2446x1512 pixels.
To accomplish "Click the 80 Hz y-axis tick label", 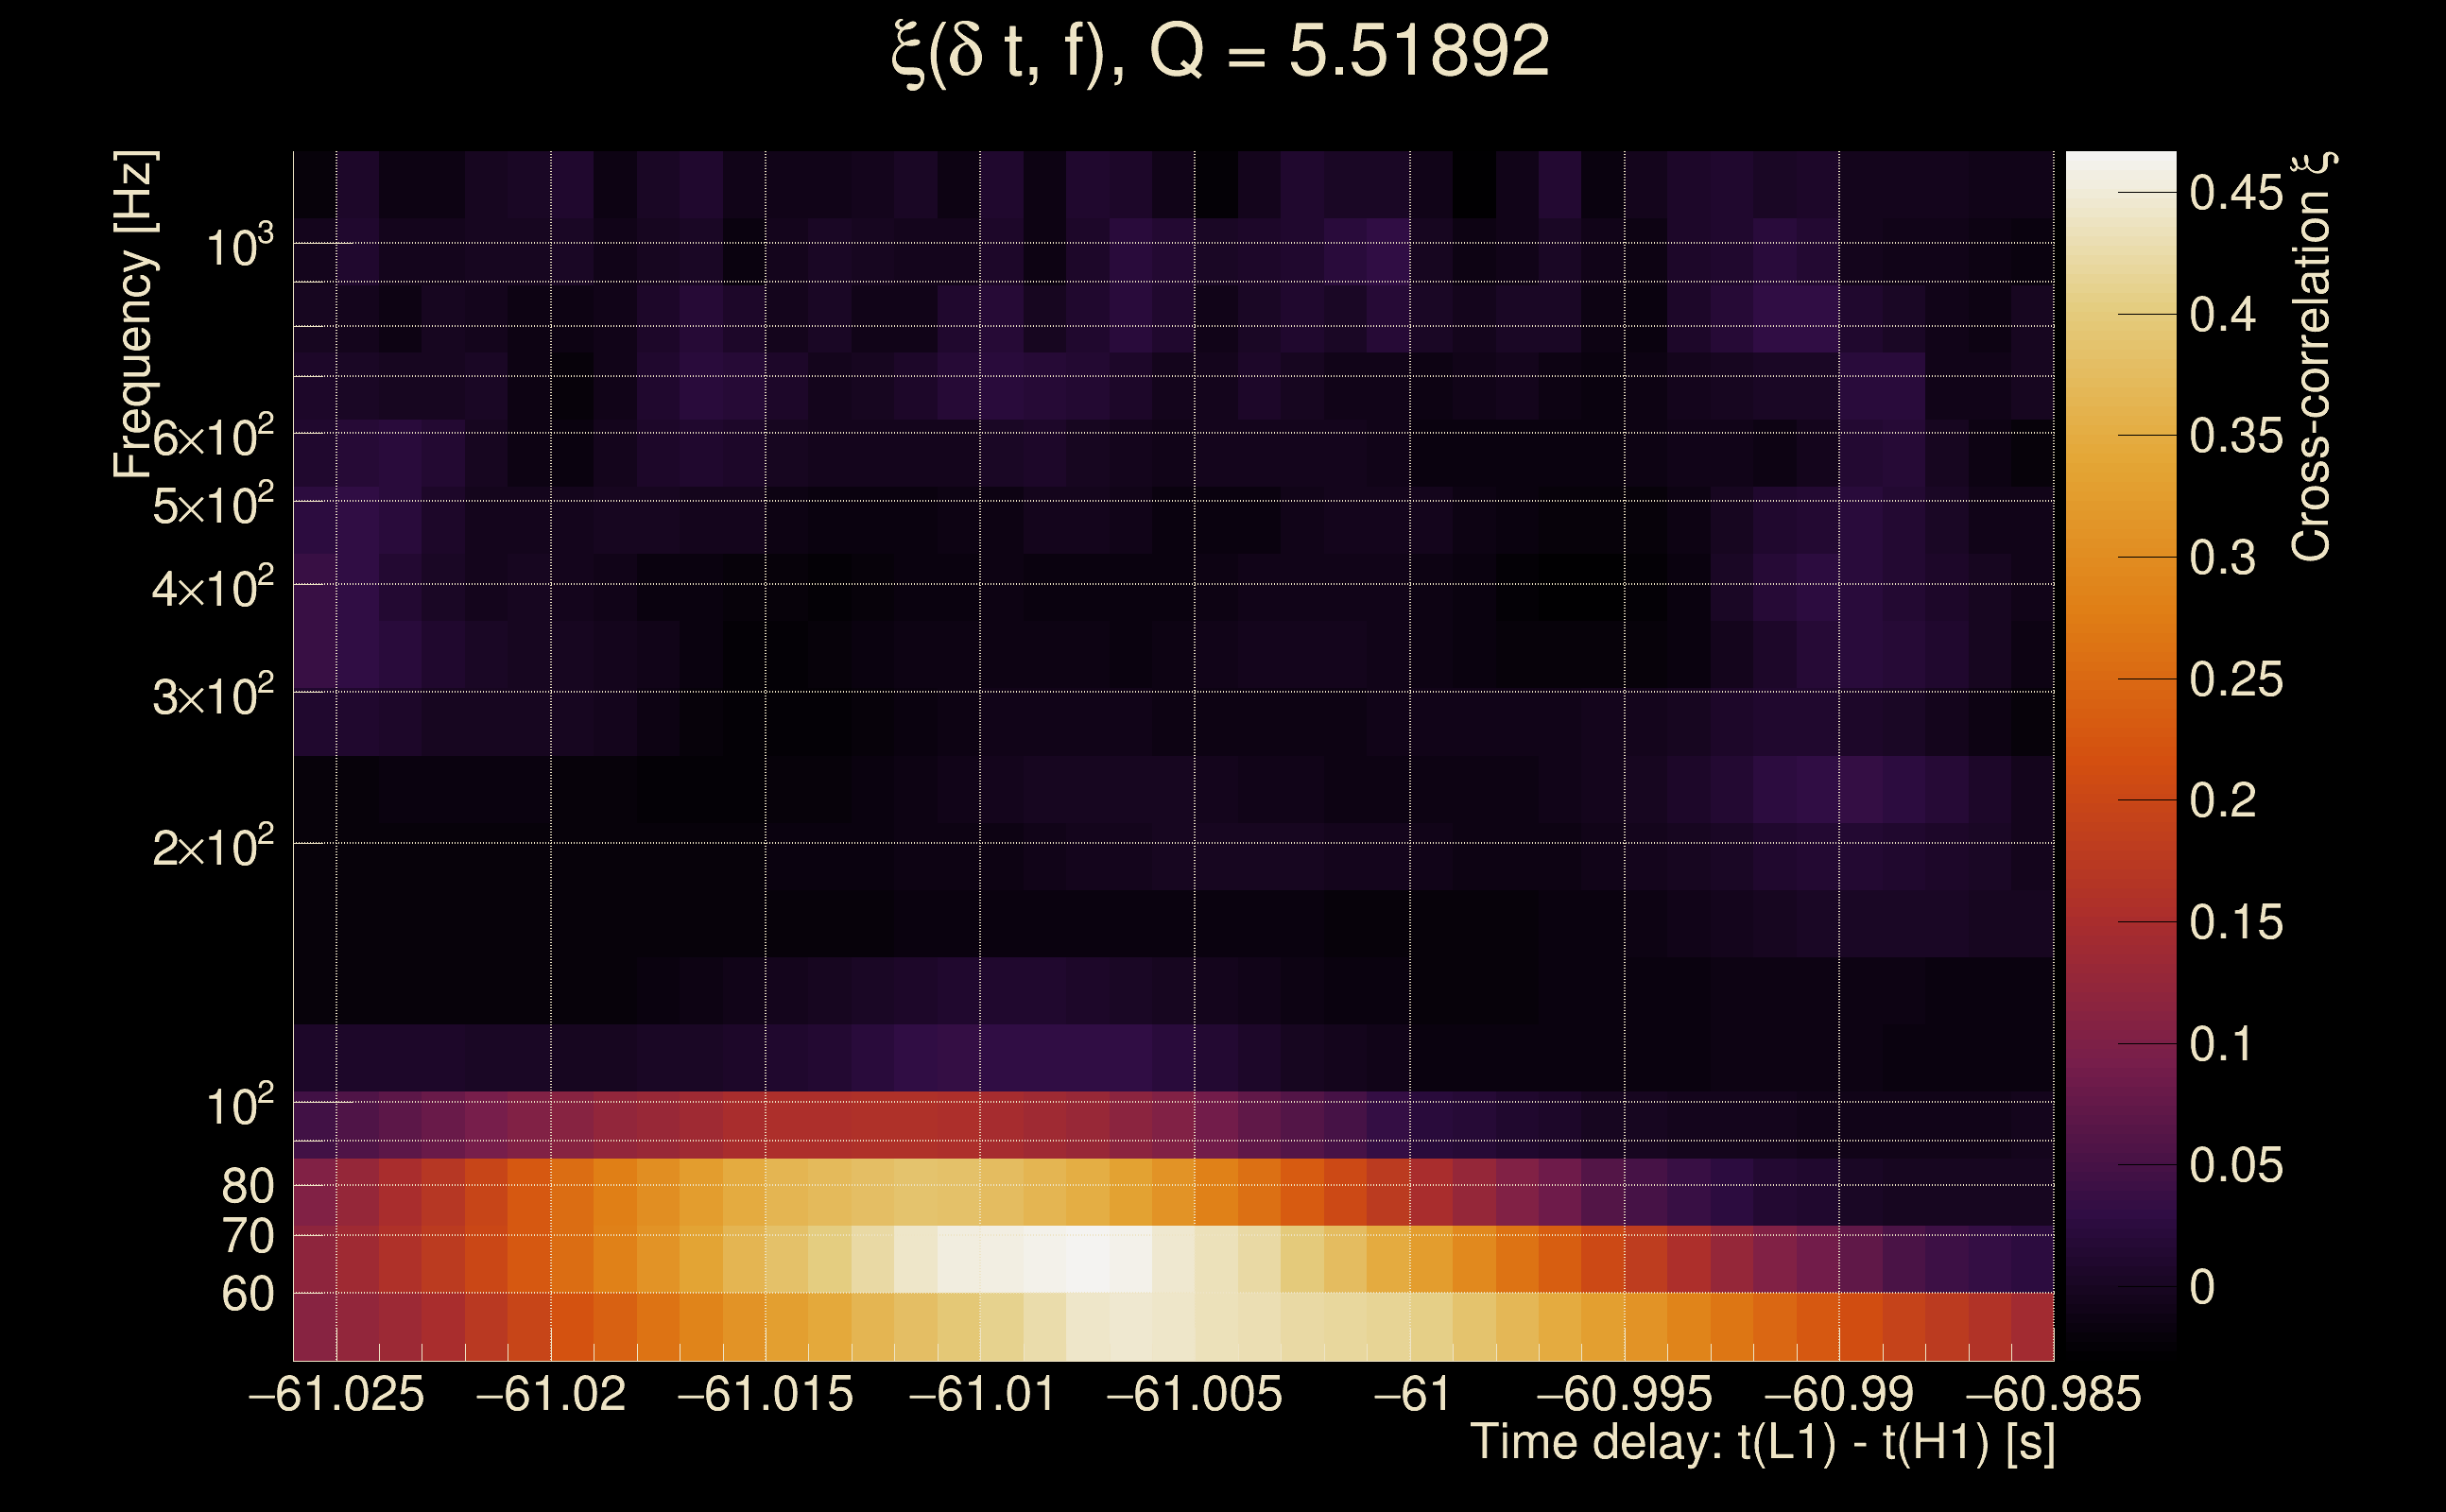I will coord(247,1186).
